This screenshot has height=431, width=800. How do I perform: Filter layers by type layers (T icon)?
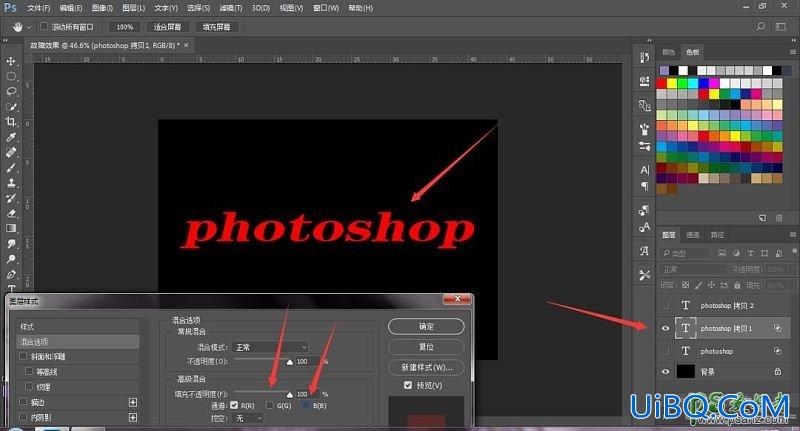[751, 253]
